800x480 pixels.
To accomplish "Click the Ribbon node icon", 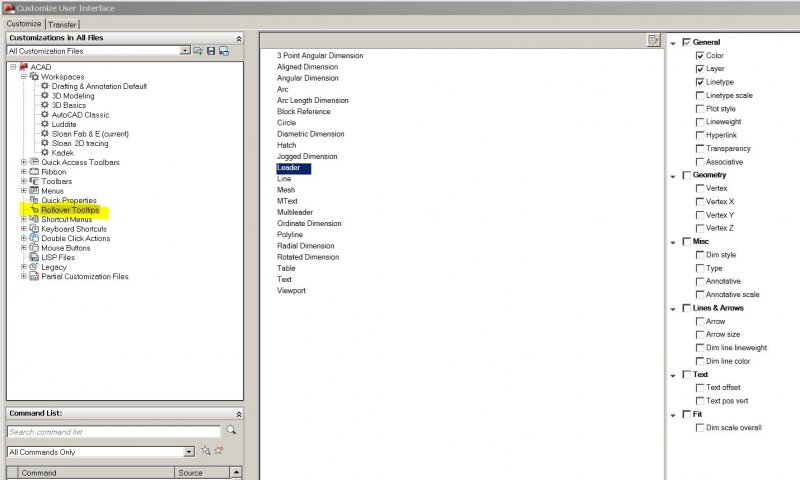I will 34,171.
